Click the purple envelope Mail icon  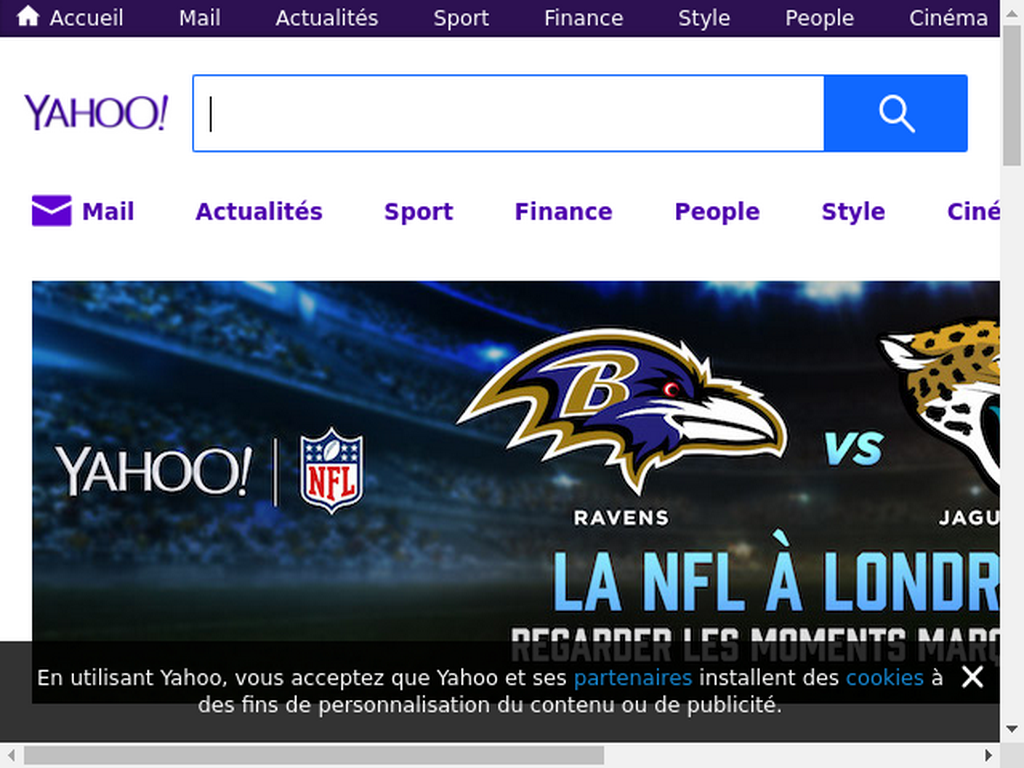point(52,210)
